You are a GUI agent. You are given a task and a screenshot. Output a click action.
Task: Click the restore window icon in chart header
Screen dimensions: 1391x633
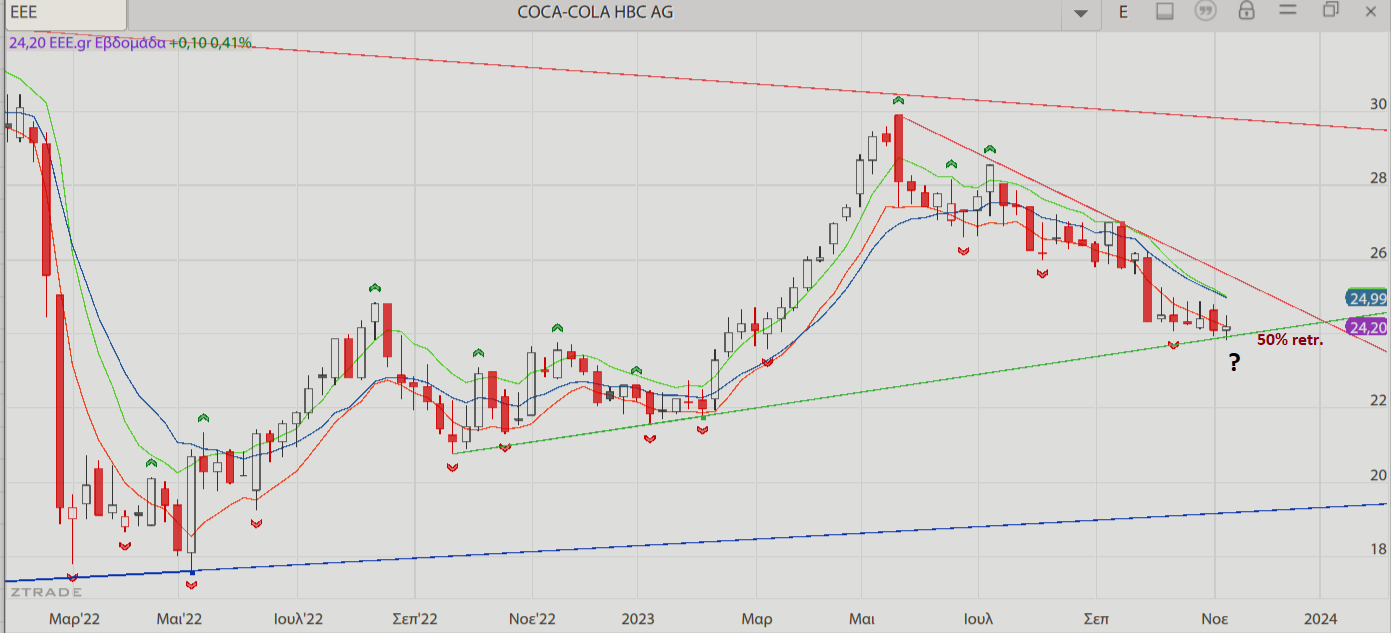point(1330,10)
